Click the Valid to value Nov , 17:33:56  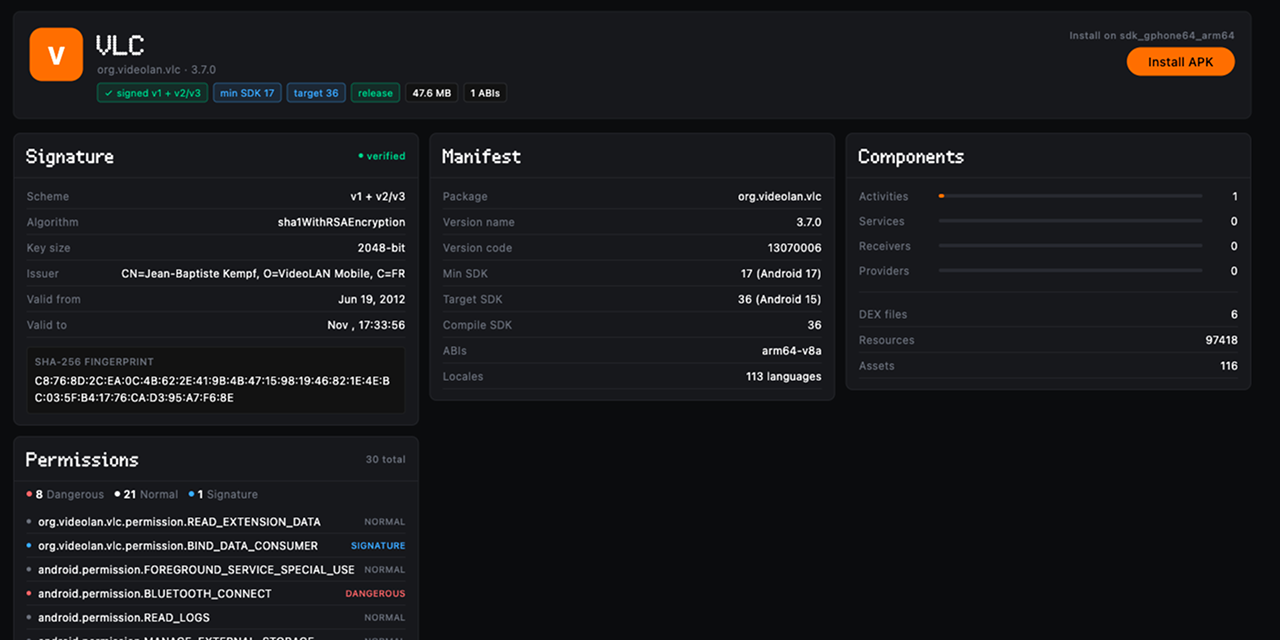click(366, 325)
